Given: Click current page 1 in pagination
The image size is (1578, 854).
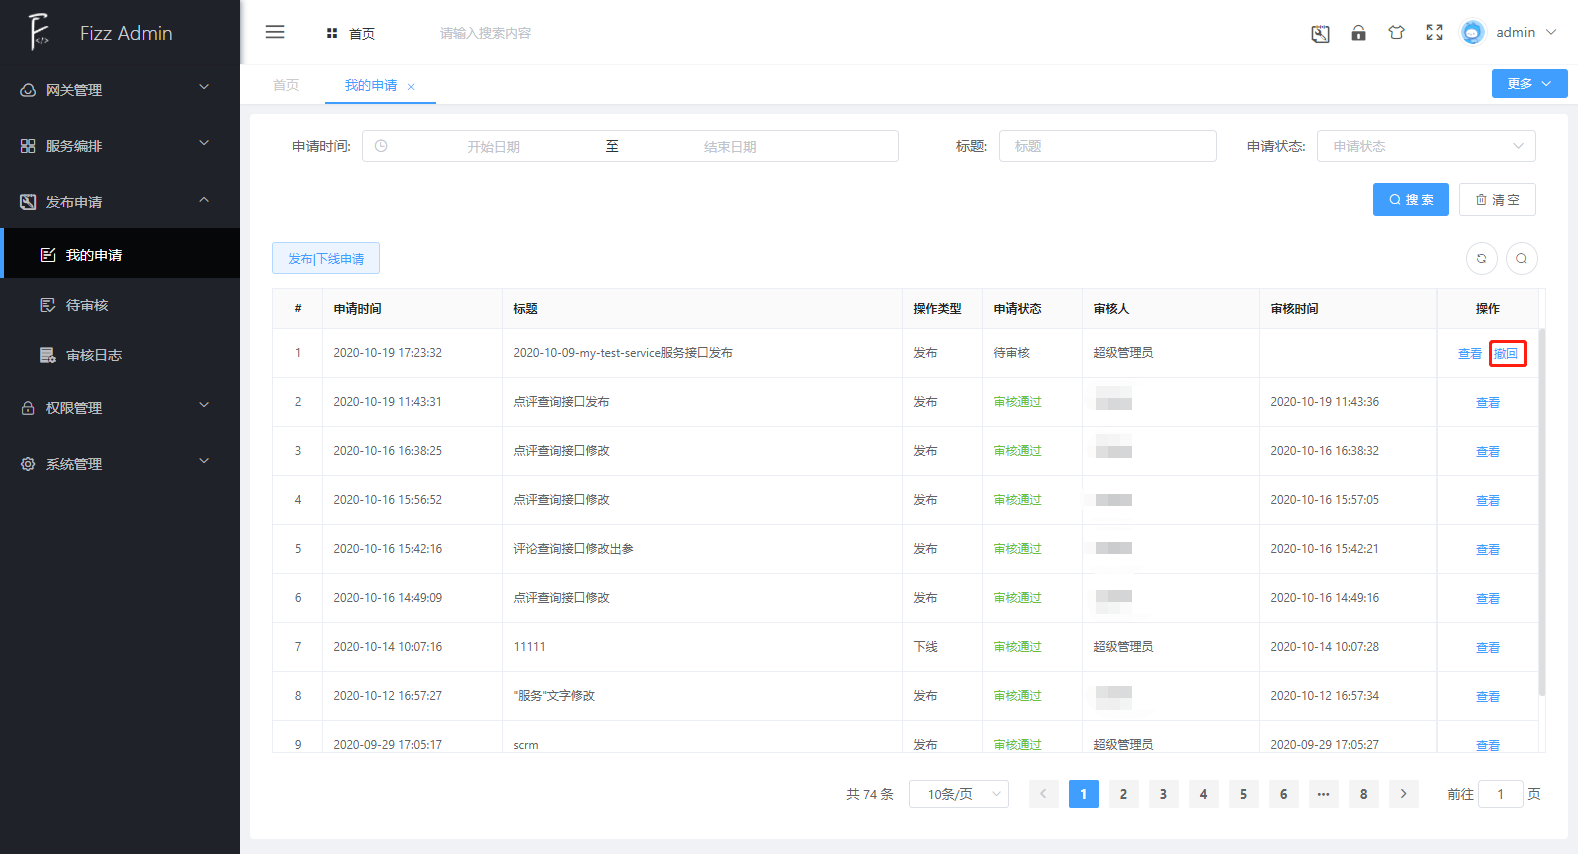Looking at the screenshot, I should (1083, 794).
